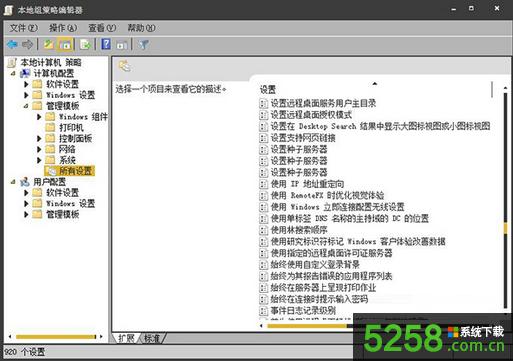Click the folder icon of 打印机
This screenshot has width=513, height=361.
click(x=50, y=127)
